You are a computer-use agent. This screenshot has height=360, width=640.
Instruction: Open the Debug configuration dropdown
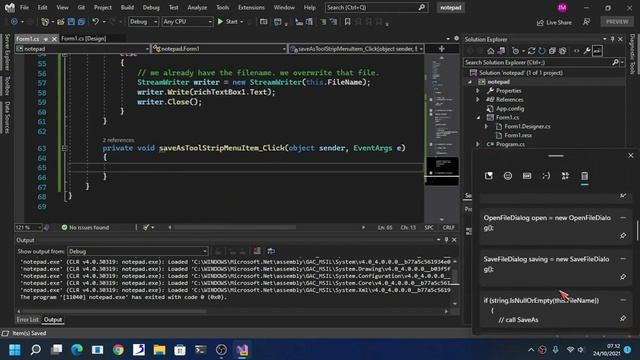point(143,22)
